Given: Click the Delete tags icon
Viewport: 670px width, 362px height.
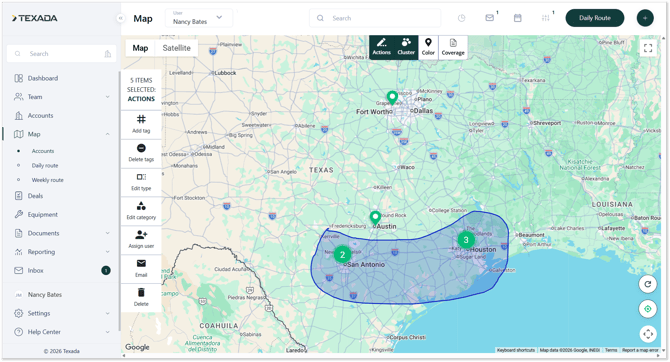Looking at the screenshot, I should click(141, 148).
